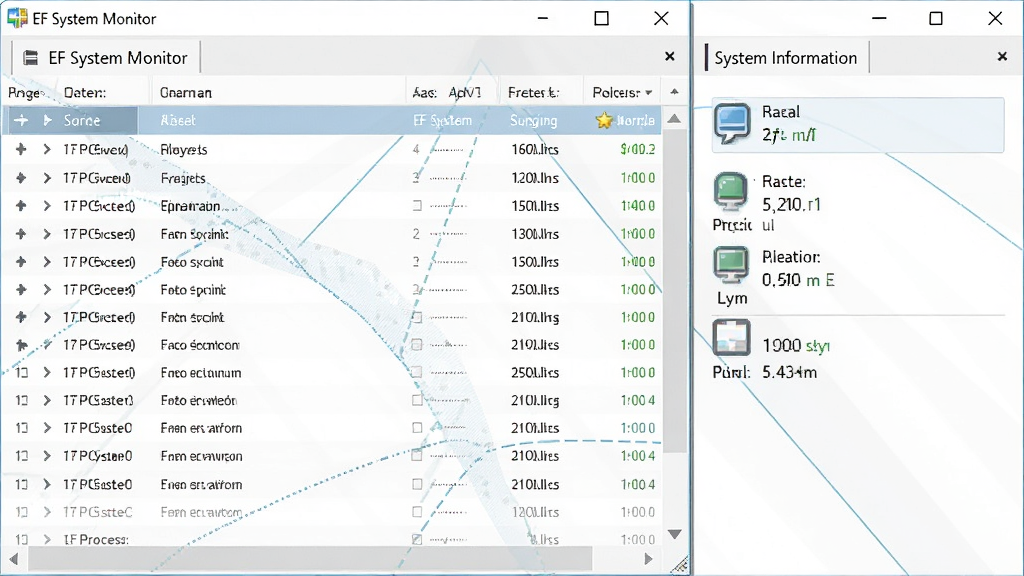Tick the checkbox in the Fnto ectunum row

point(417,373)
